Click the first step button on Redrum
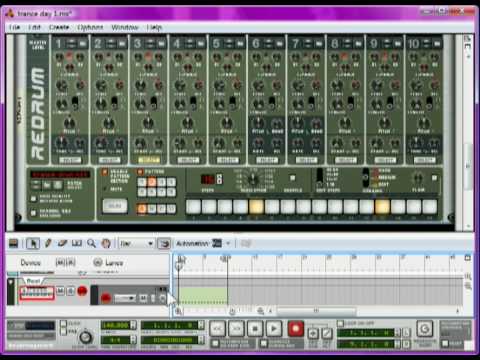Screen dimensions: 480x360 pyautogui.click(x=193, y=207)
